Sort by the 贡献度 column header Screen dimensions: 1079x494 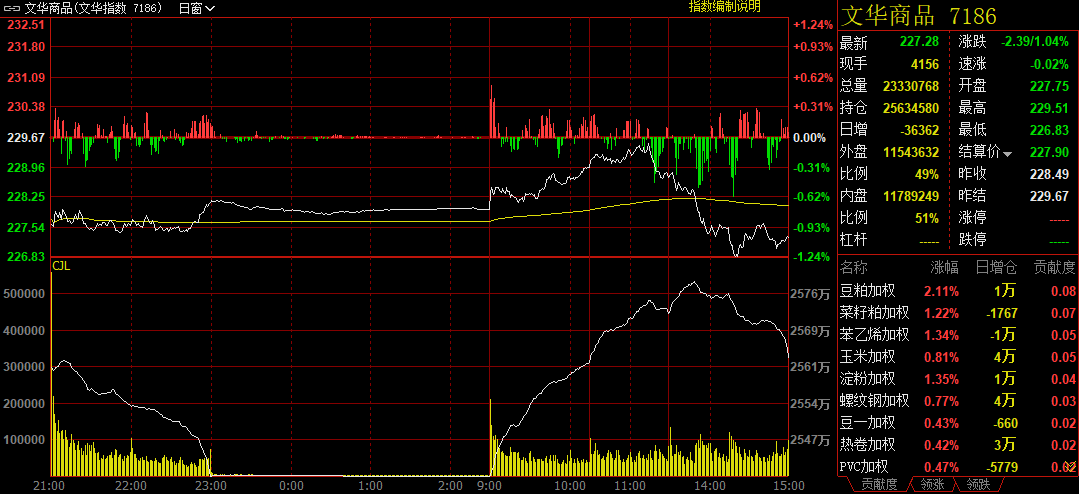[1052, 268]
